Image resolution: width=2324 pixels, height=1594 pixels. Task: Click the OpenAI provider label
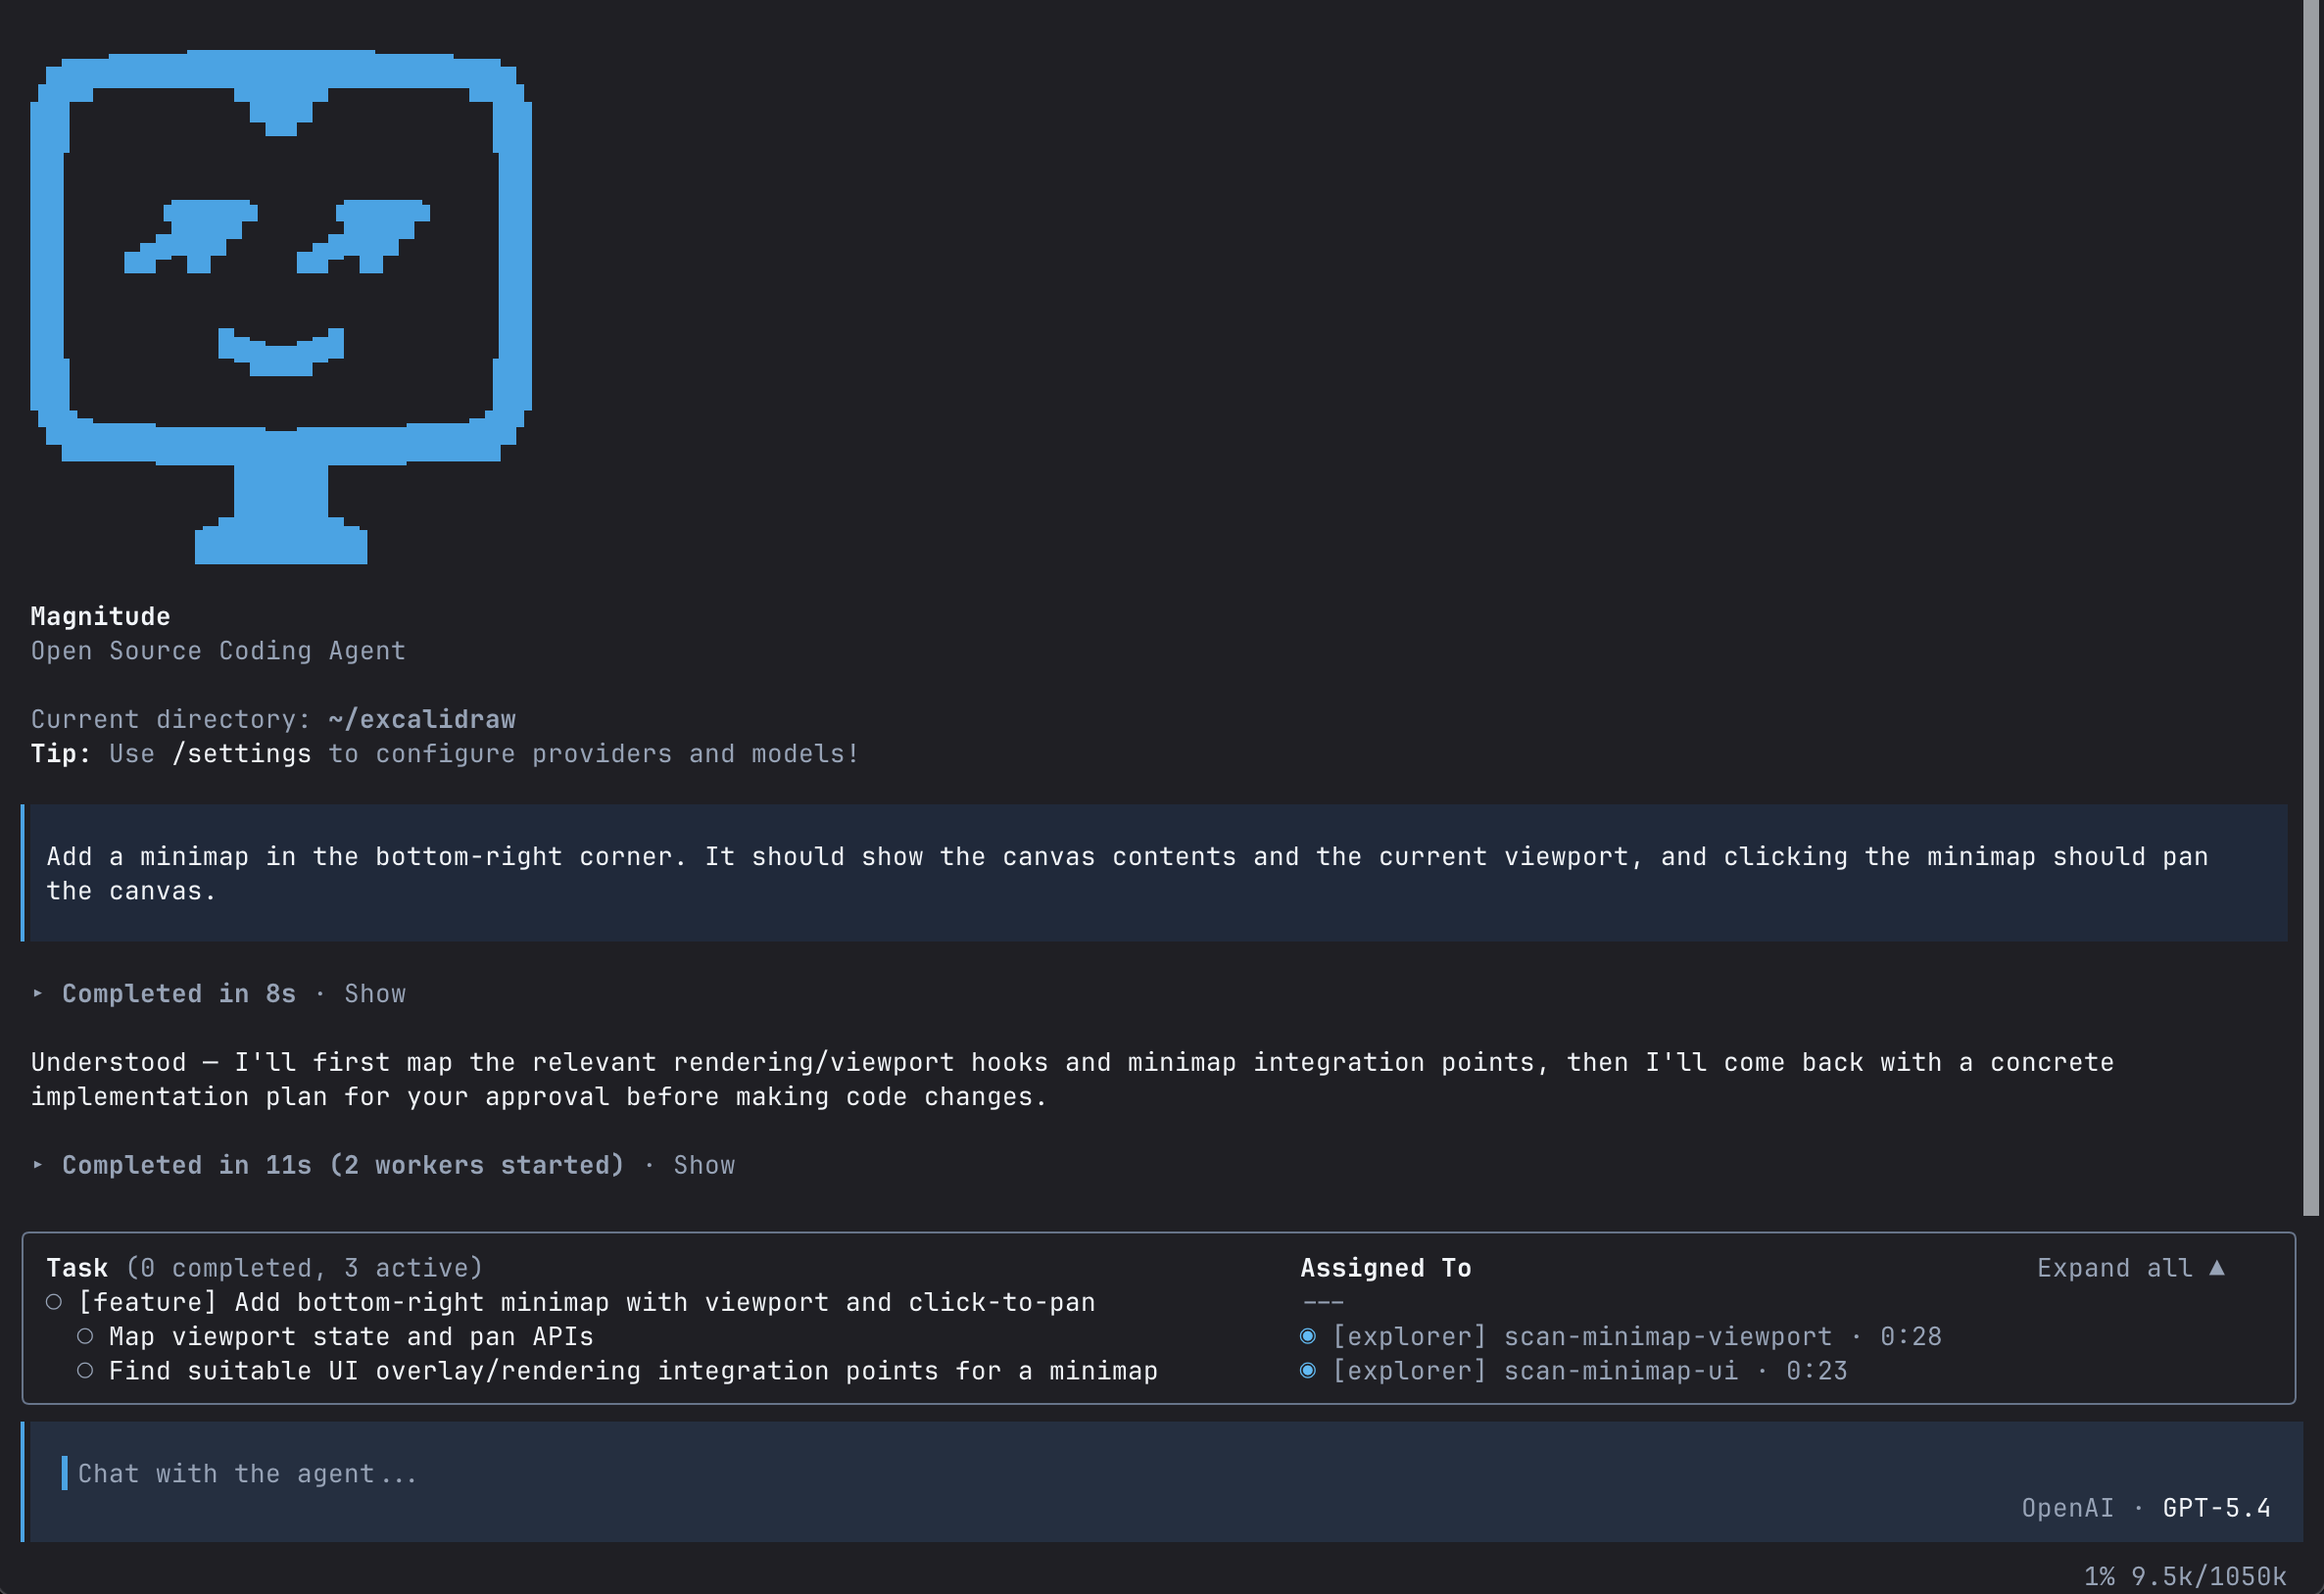click(2066, 1508)
